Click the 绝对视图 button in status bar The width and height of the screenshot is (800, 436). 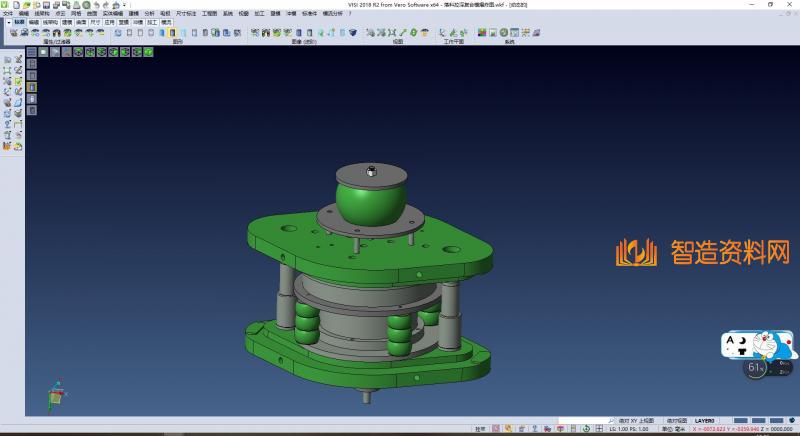pos(678,420)
